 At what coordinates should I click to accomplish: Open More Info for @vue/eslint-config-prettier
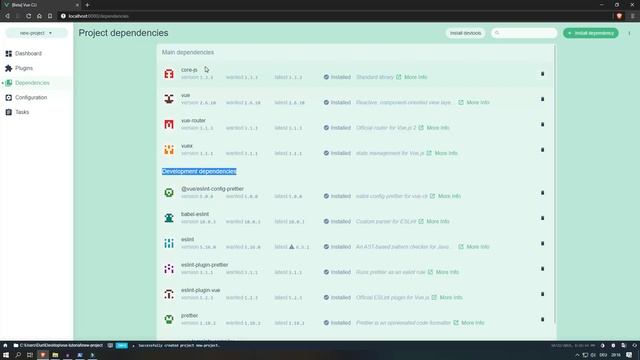coord(445,196)
